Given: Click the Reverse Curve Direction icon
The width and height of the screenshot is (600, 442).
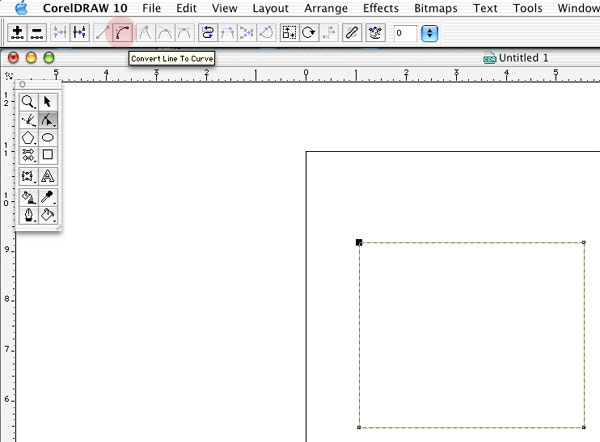Looking at the screenshot, I should tap(208, 33).
